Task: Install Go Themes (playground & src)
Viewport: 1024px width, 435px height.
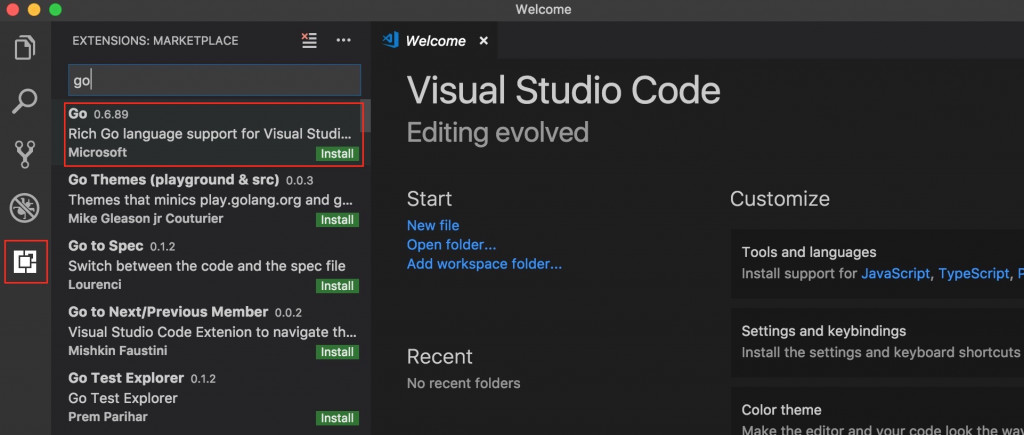Action: pos(337,219)
